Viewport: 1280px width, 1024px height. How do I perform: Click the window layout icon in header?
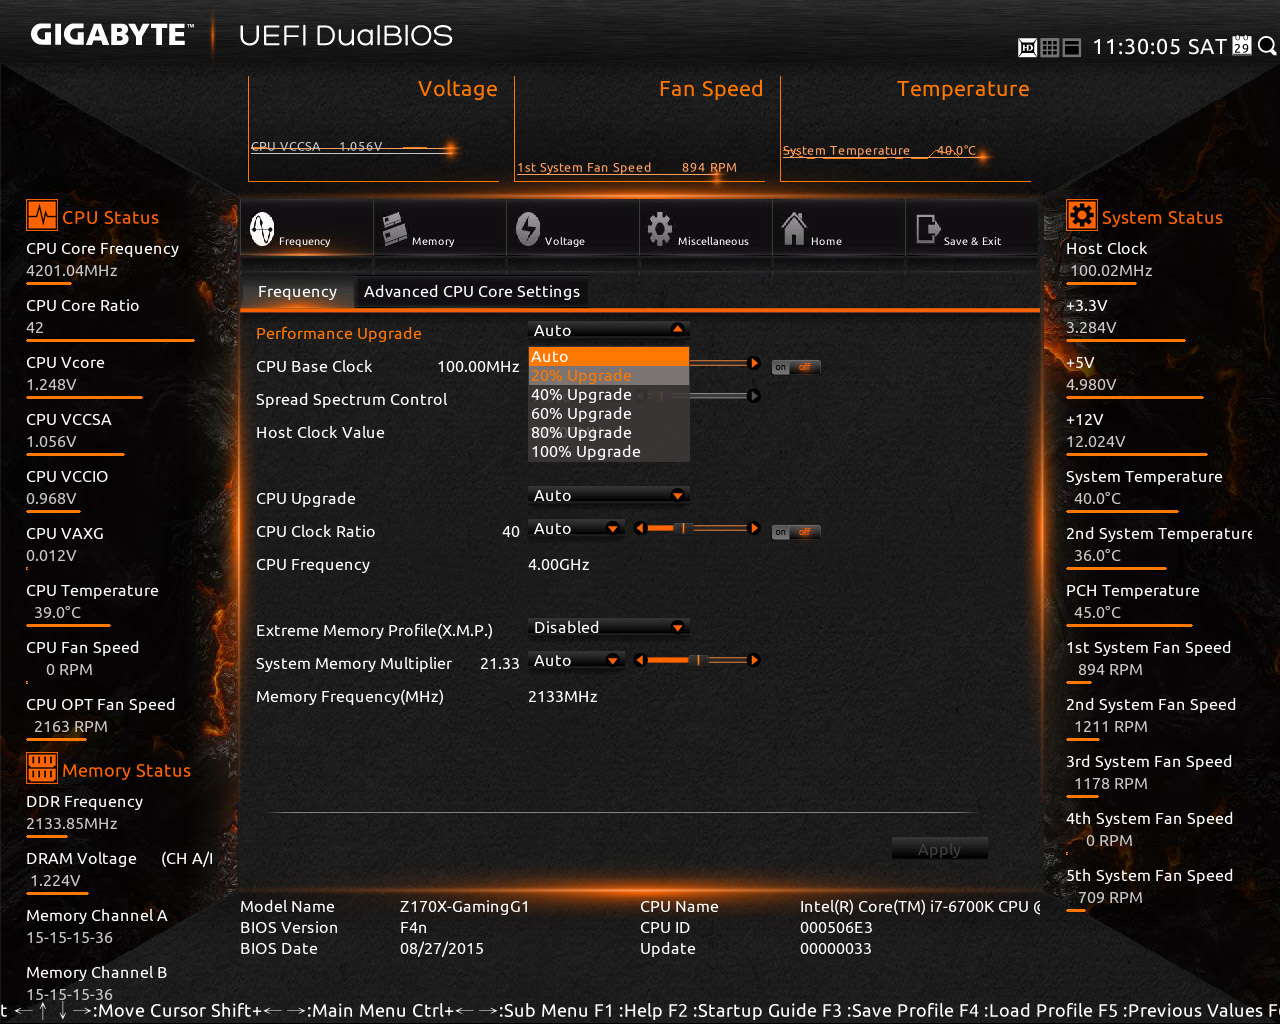pos(1072,47)
